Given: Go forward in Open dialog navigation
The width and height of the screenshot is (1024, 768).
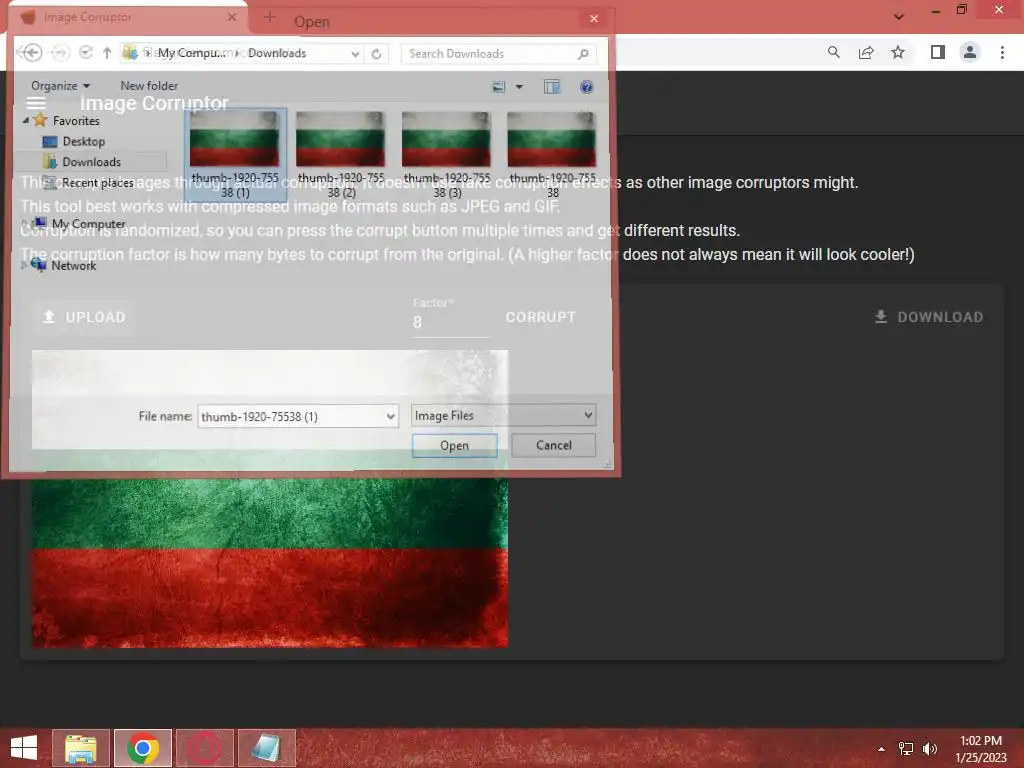Looking at the screenshot, I should pyautogui.click(x=60, y=53).
